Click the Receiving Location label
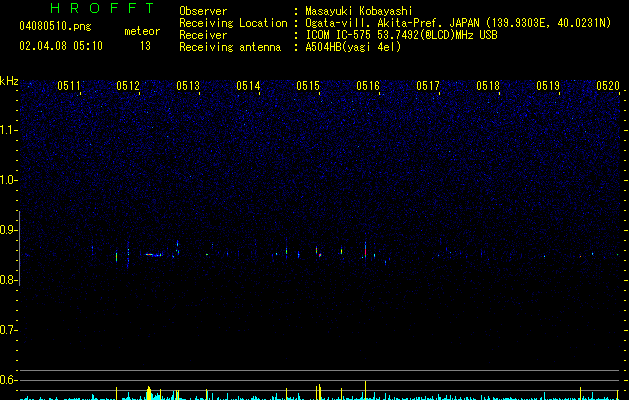The image size is (629, 400). point(233,23)
